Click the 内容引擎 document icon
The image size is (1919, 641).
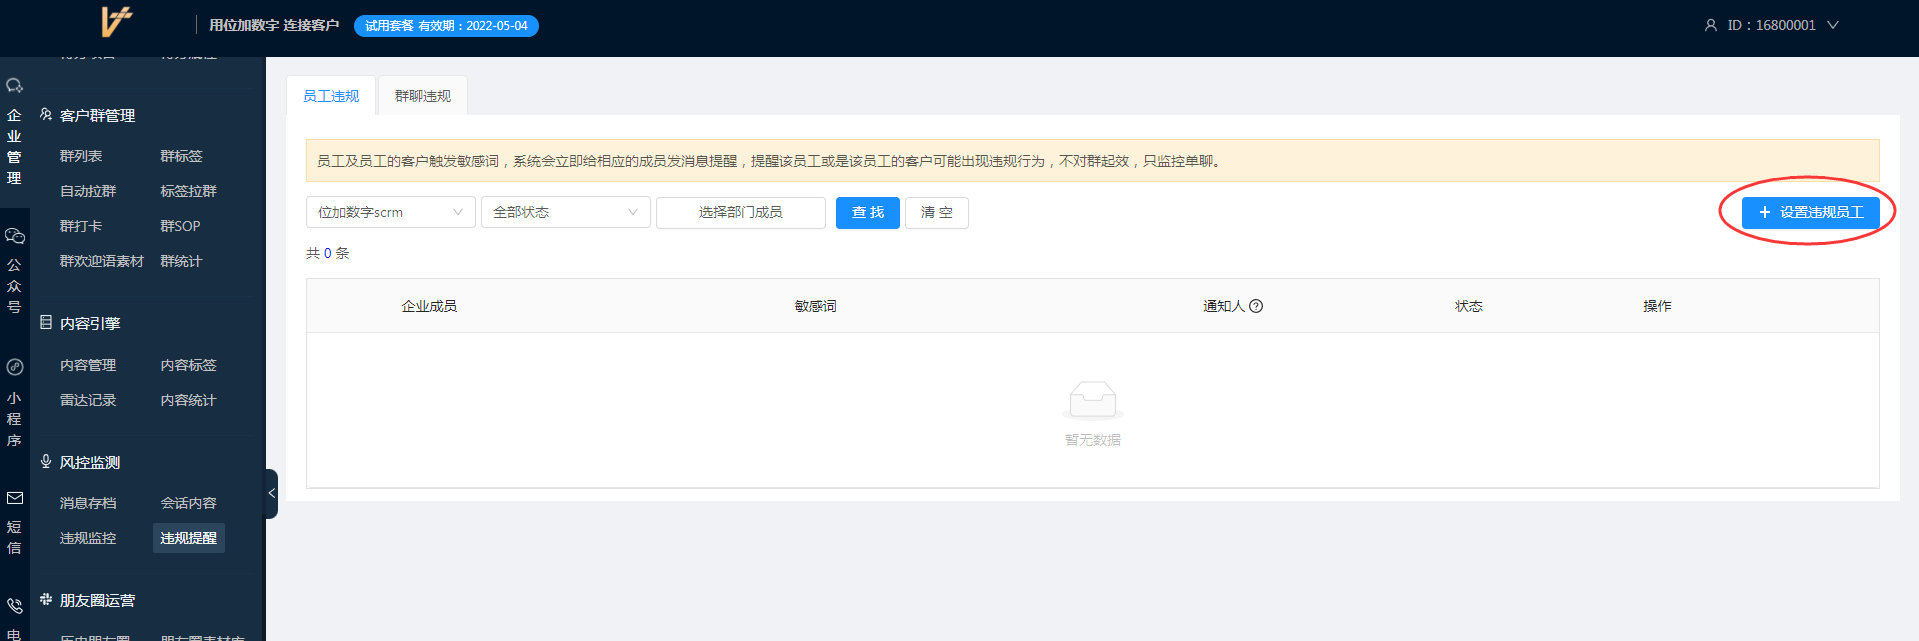click(46, 323)
